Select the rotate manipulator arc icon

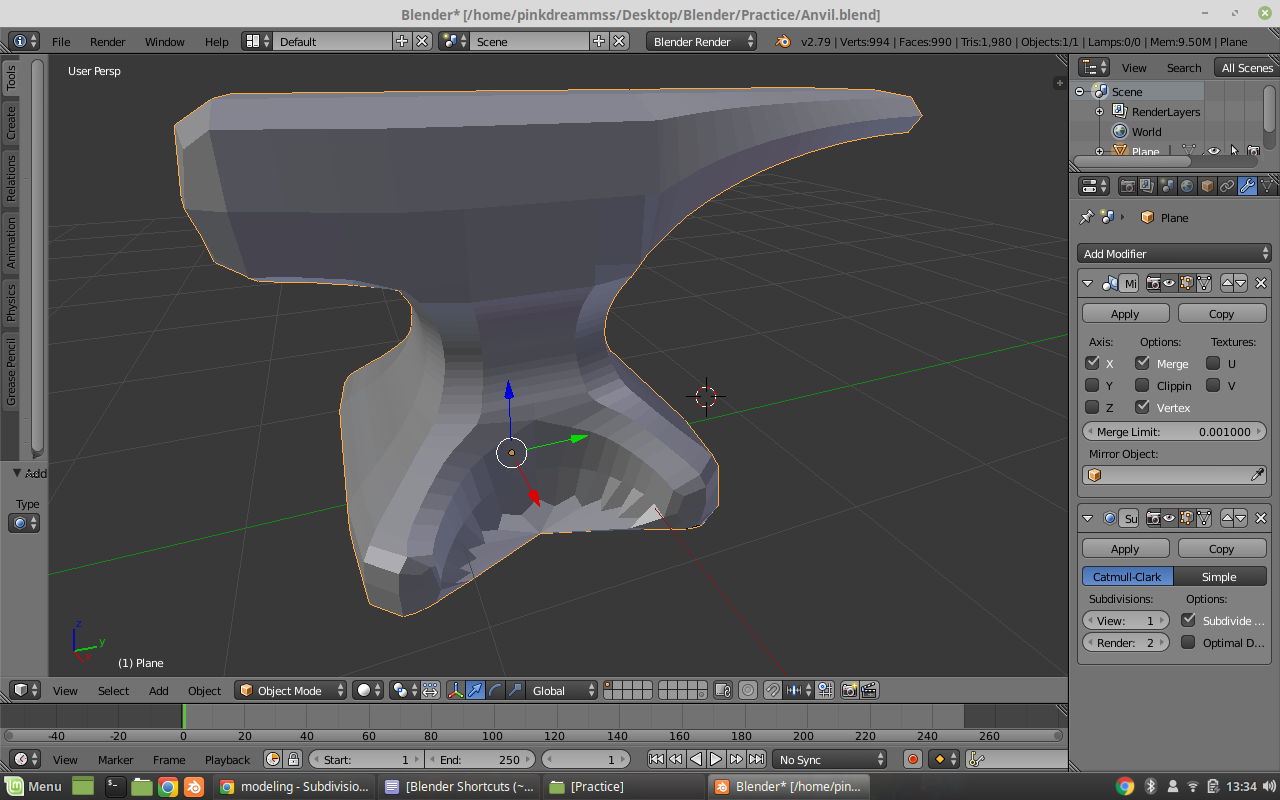(495, 690)
